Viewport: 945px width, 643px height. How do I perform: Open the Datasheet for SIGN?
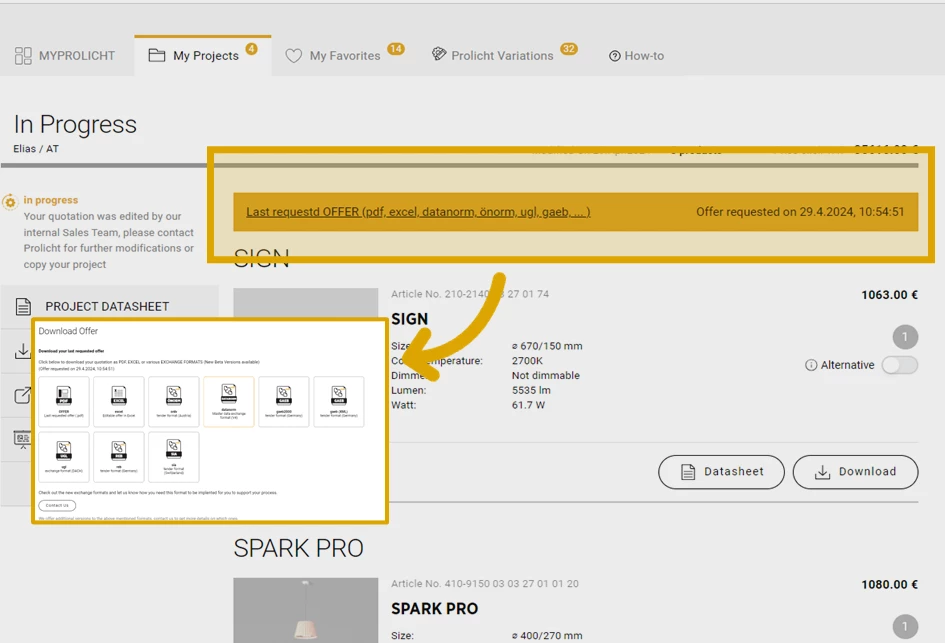tap(721, 472)
